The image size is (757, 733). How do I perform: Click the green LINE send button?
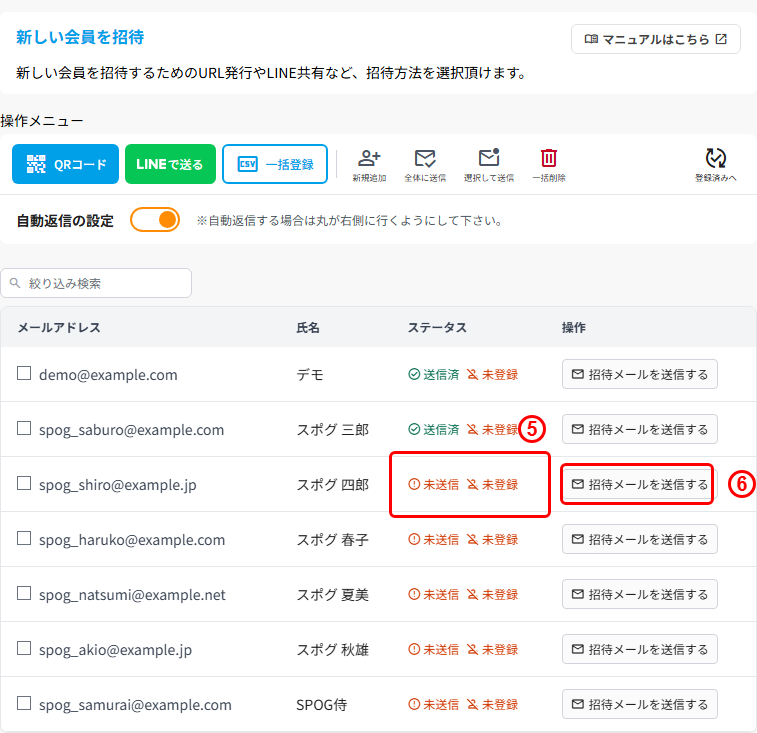170,164
